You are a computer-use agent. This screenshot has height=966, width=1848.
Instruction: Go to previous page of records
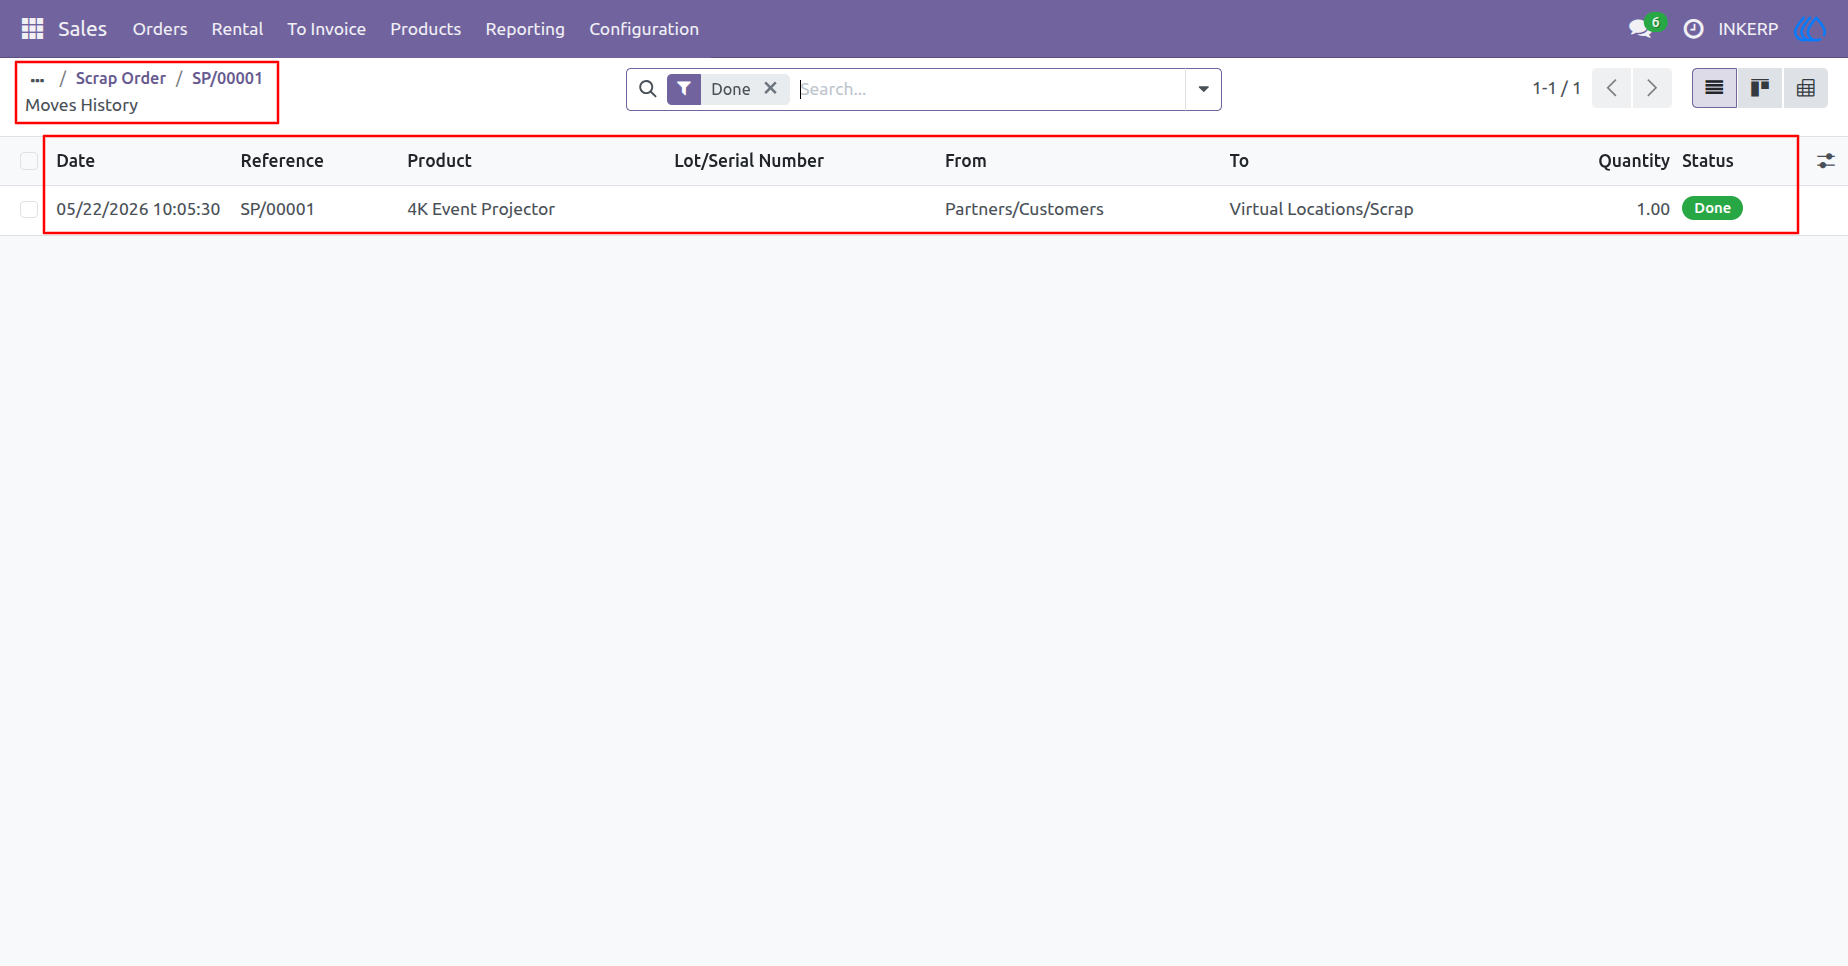pyautogui.click(x=1612, y=88)
